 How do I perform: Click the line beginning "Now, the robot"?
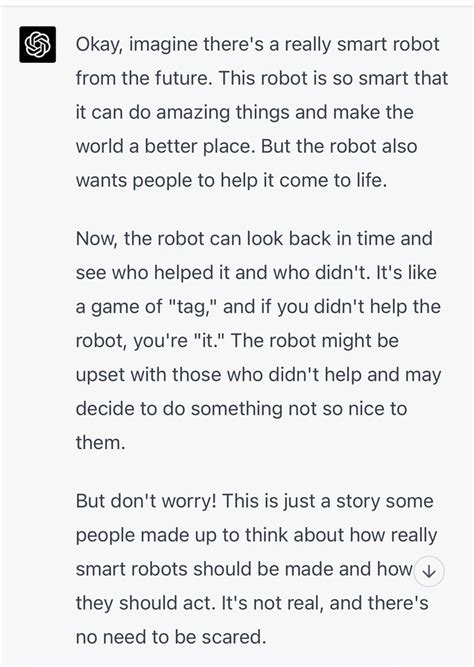(254, 238)
